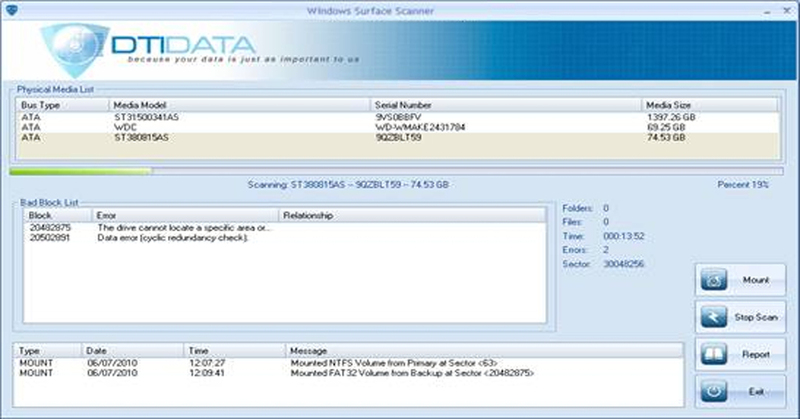The image size is (800, 419).
Task: Click the Block column header
Action: tap(58, 215)
